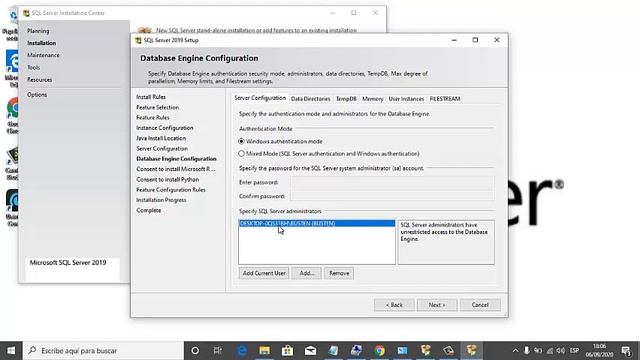Click Java Install Location step
The height and width of the screenshot is (360, 640).
(x=161, y=138)
